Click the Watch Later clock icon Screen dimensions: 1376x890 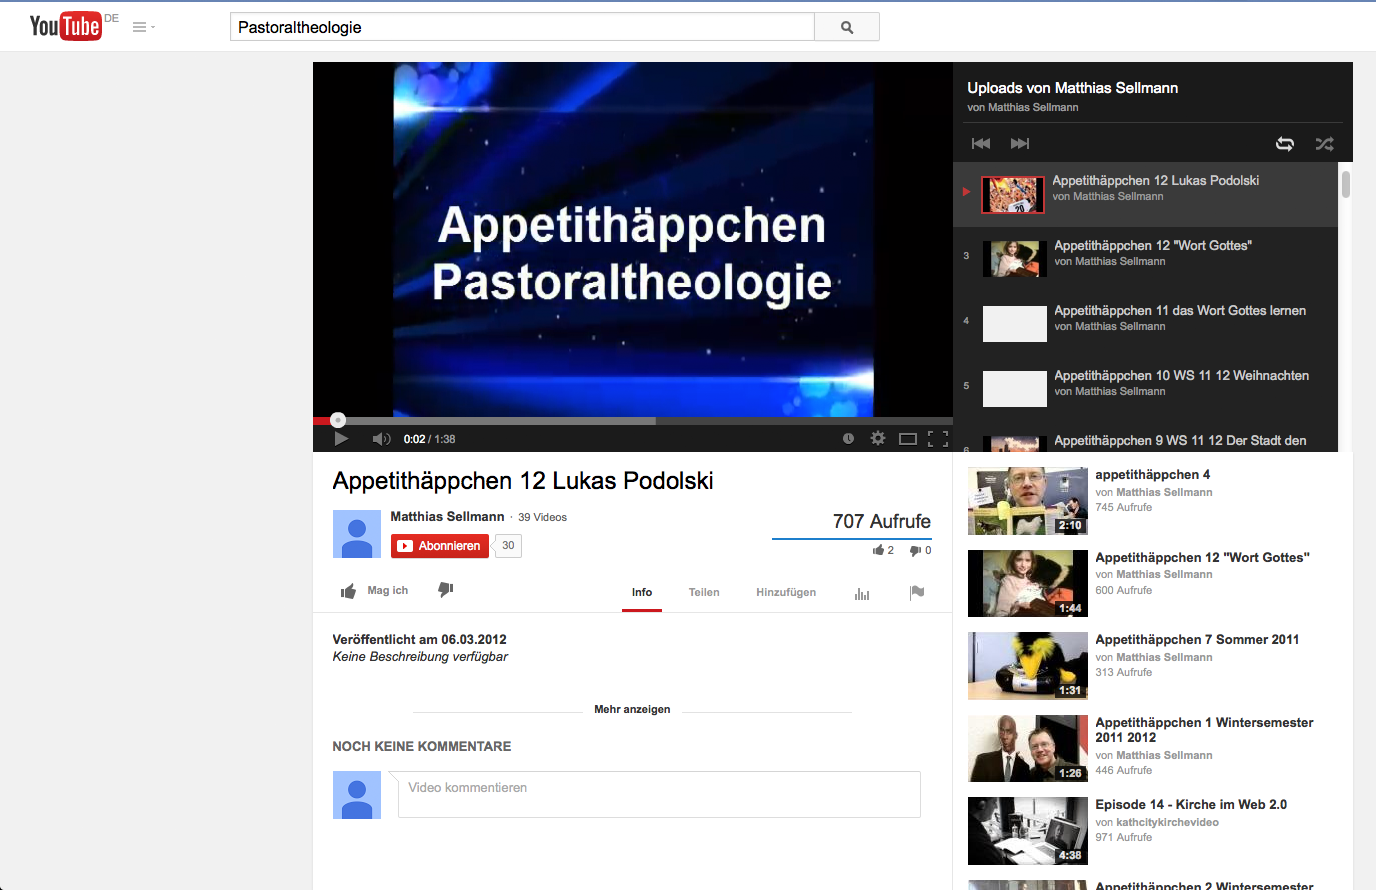tap(848, 438)
